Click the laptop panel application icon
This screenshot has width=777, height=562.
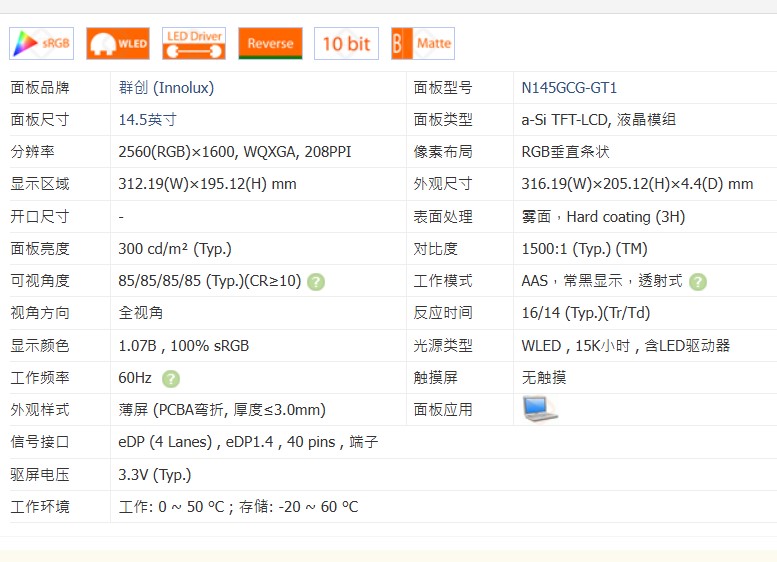point(540,409)
